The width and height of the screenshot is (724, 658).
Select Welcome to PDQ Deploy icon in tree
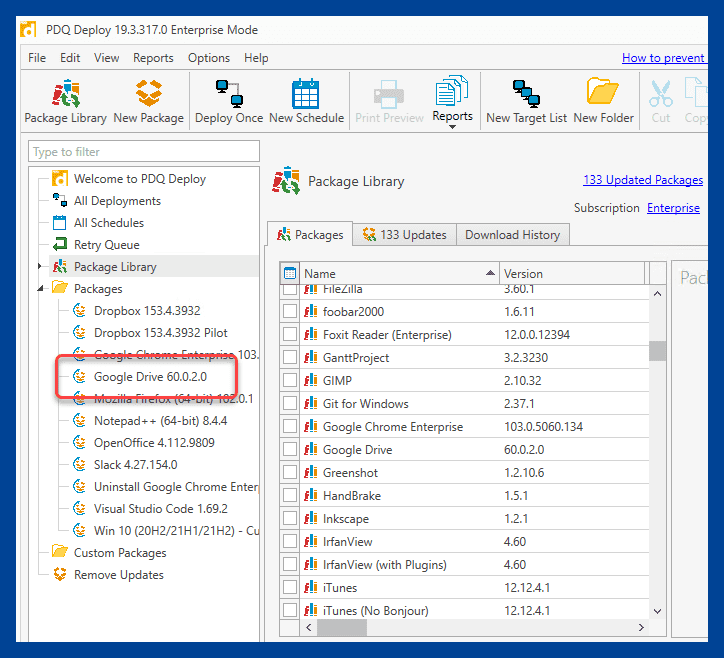pos(60,179)
